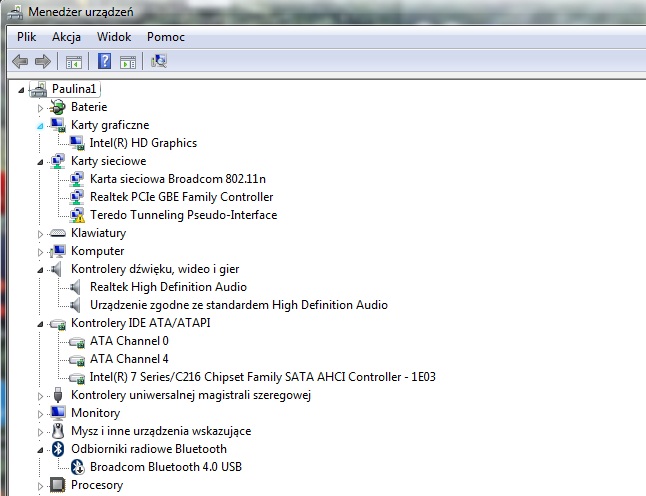Click the Karty graficzne display adapter icon
This screenshot has width=646, height=496.
click(57, 125)
